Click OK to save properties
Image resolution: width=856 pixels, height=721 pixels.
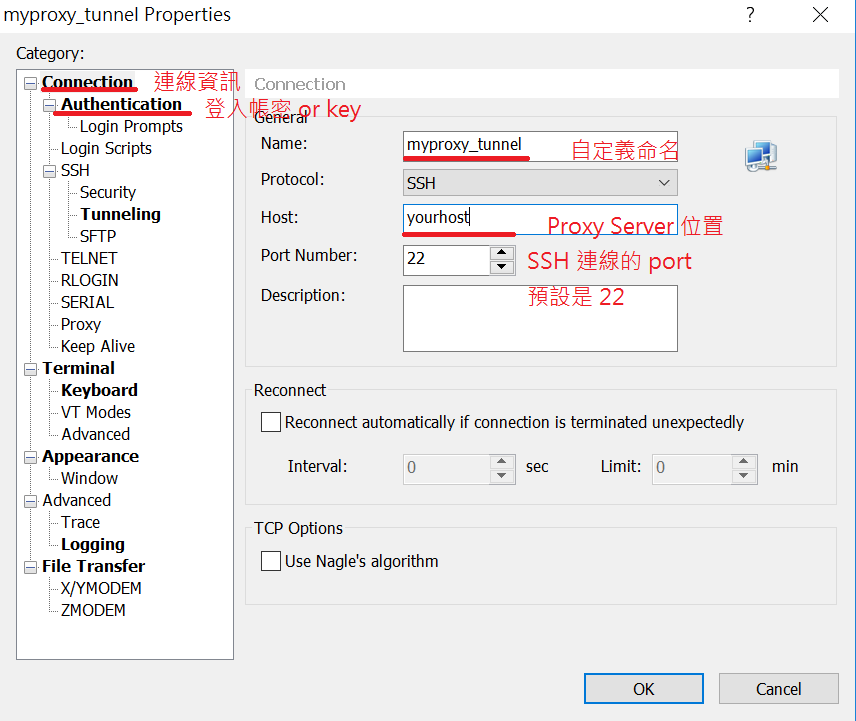pos(644,689)
